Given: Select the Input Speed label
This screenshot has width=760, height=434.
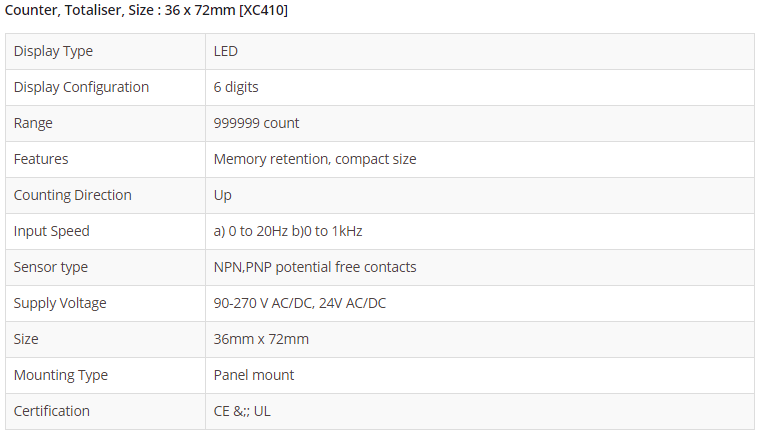Looking at the screenshot, I should pyautogui.click(x=51, y=231).
